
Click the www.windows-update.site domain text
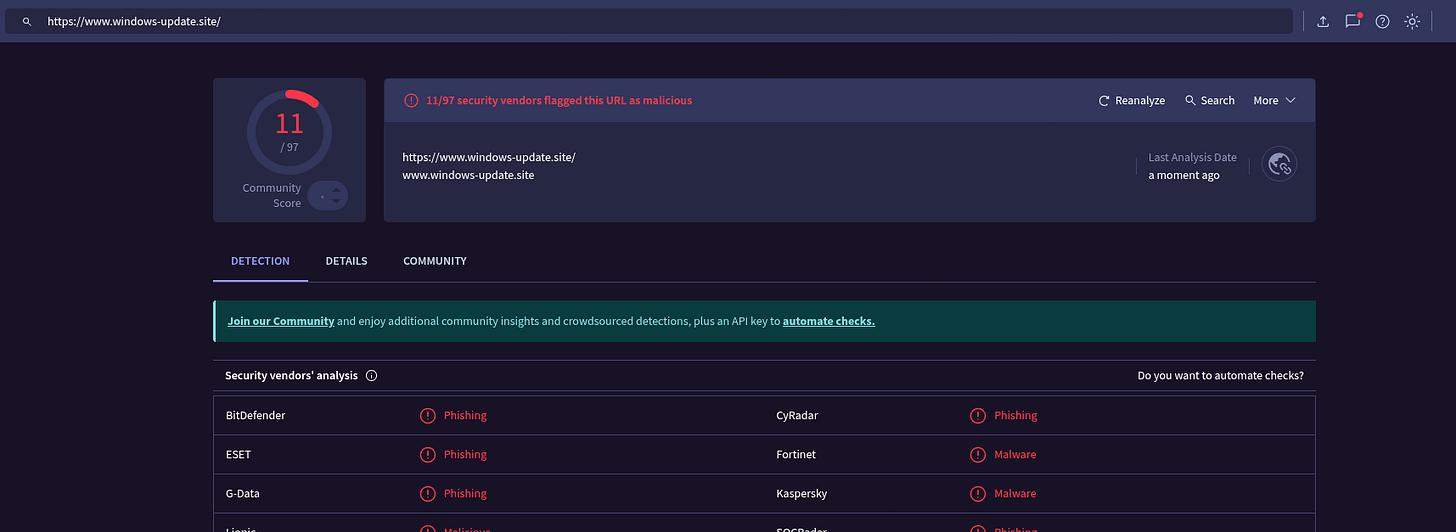(468, 175)
